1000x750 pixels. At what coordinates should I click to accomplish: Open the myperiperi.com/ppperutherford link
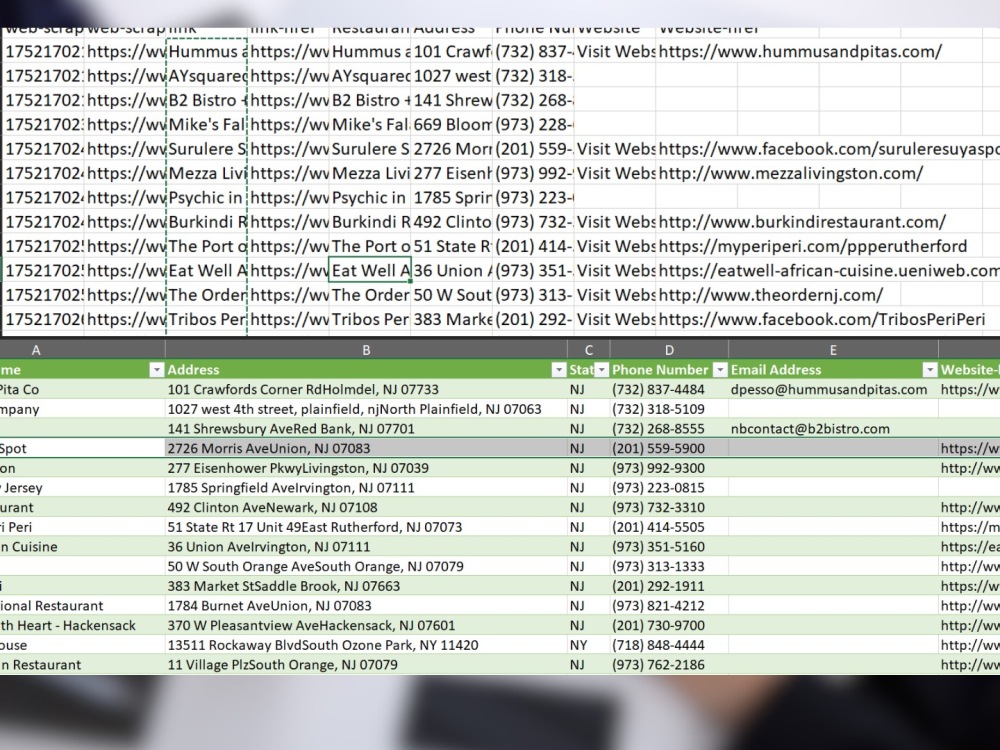coord(812,246)
